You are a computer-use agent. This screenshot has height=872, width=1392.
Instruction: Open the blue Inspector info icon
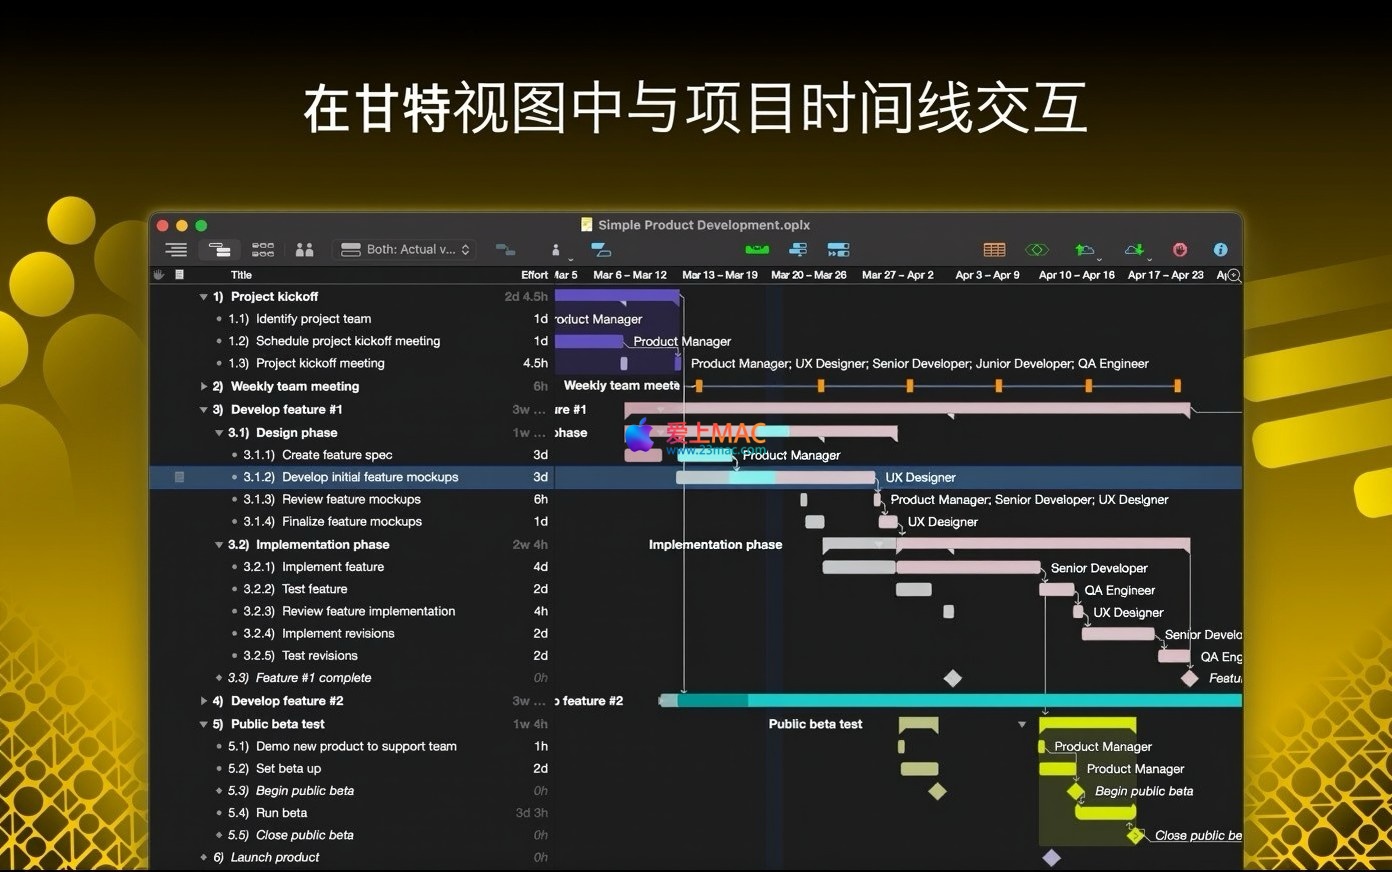1220,250
